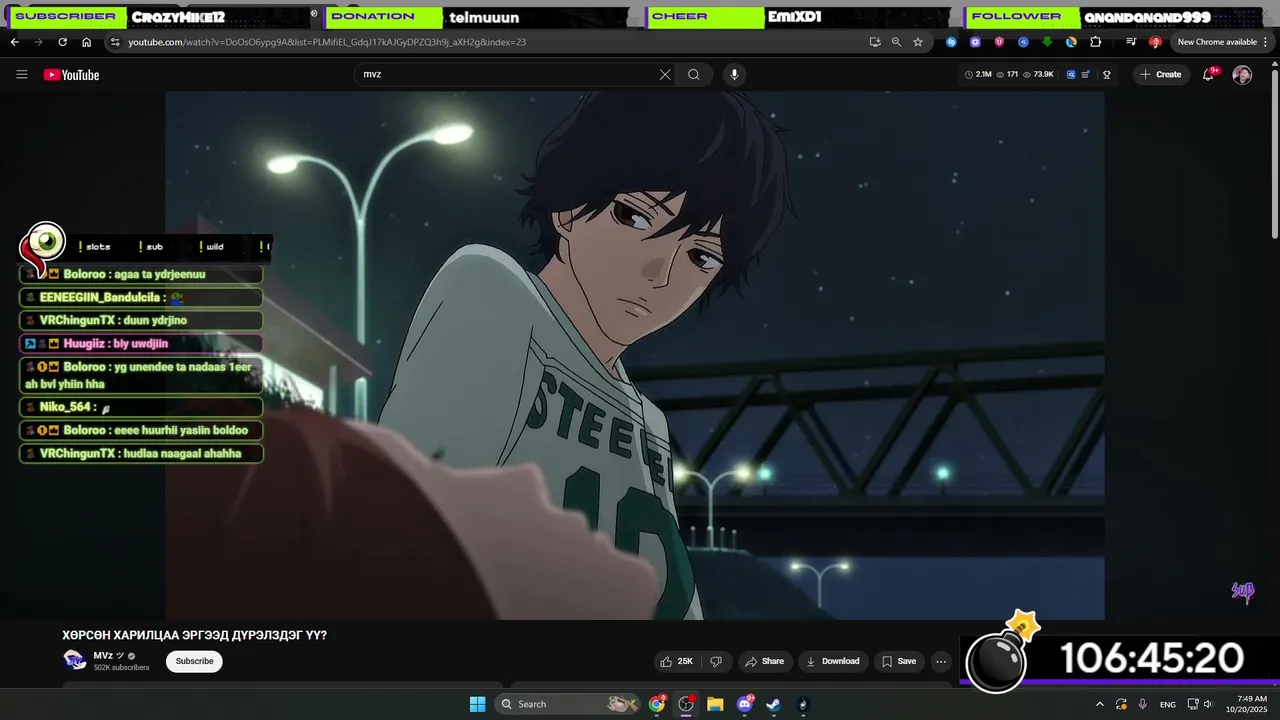Switch the ENG input language indicator
This screenshot has height=720, width=1280.
coord(1168,704)
